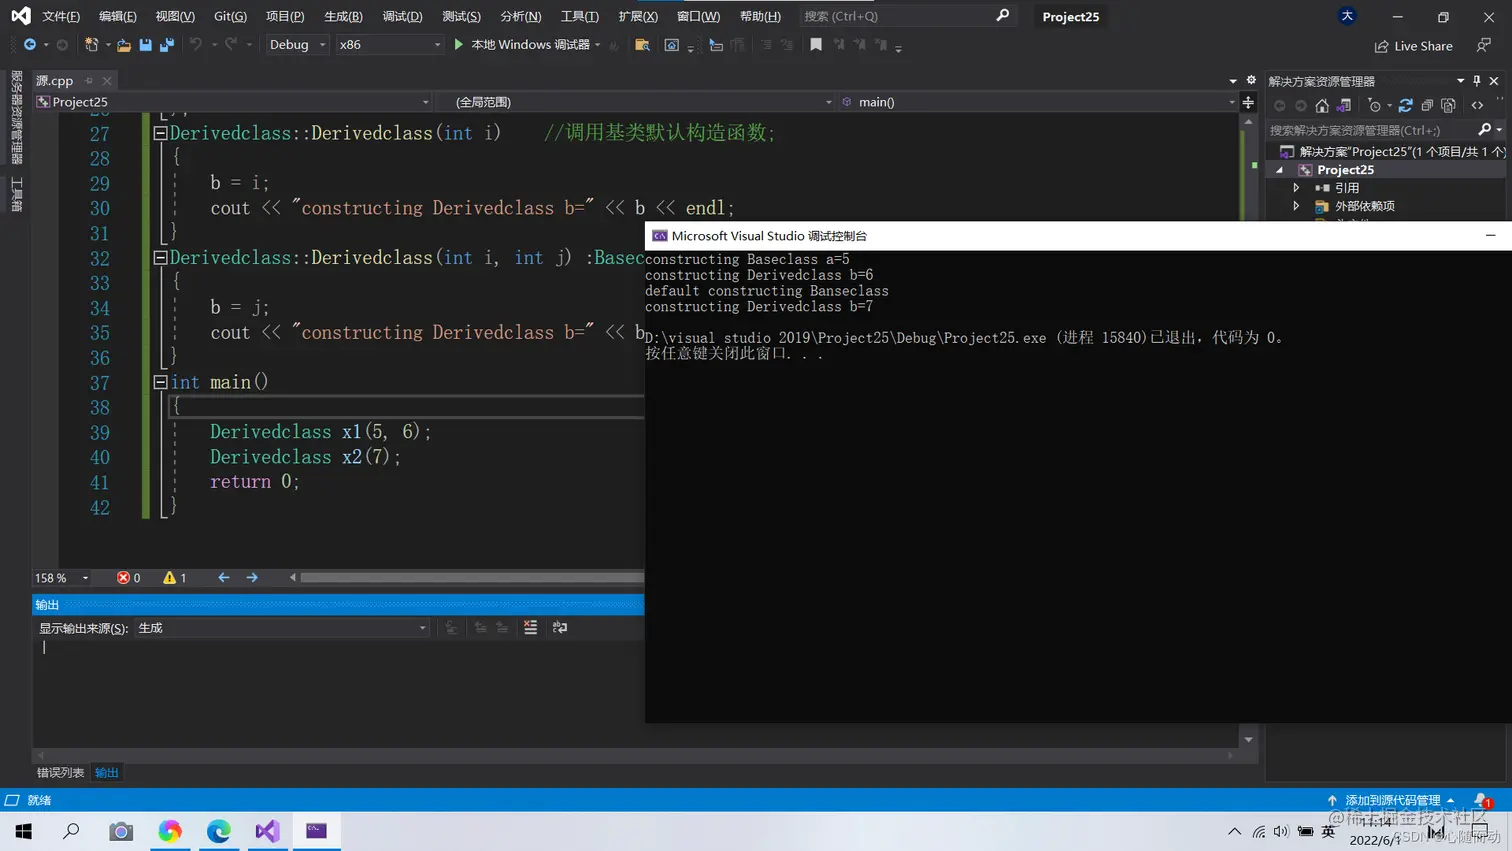Click the feedback icon beside Live Share

click(x=1484, y=46)
